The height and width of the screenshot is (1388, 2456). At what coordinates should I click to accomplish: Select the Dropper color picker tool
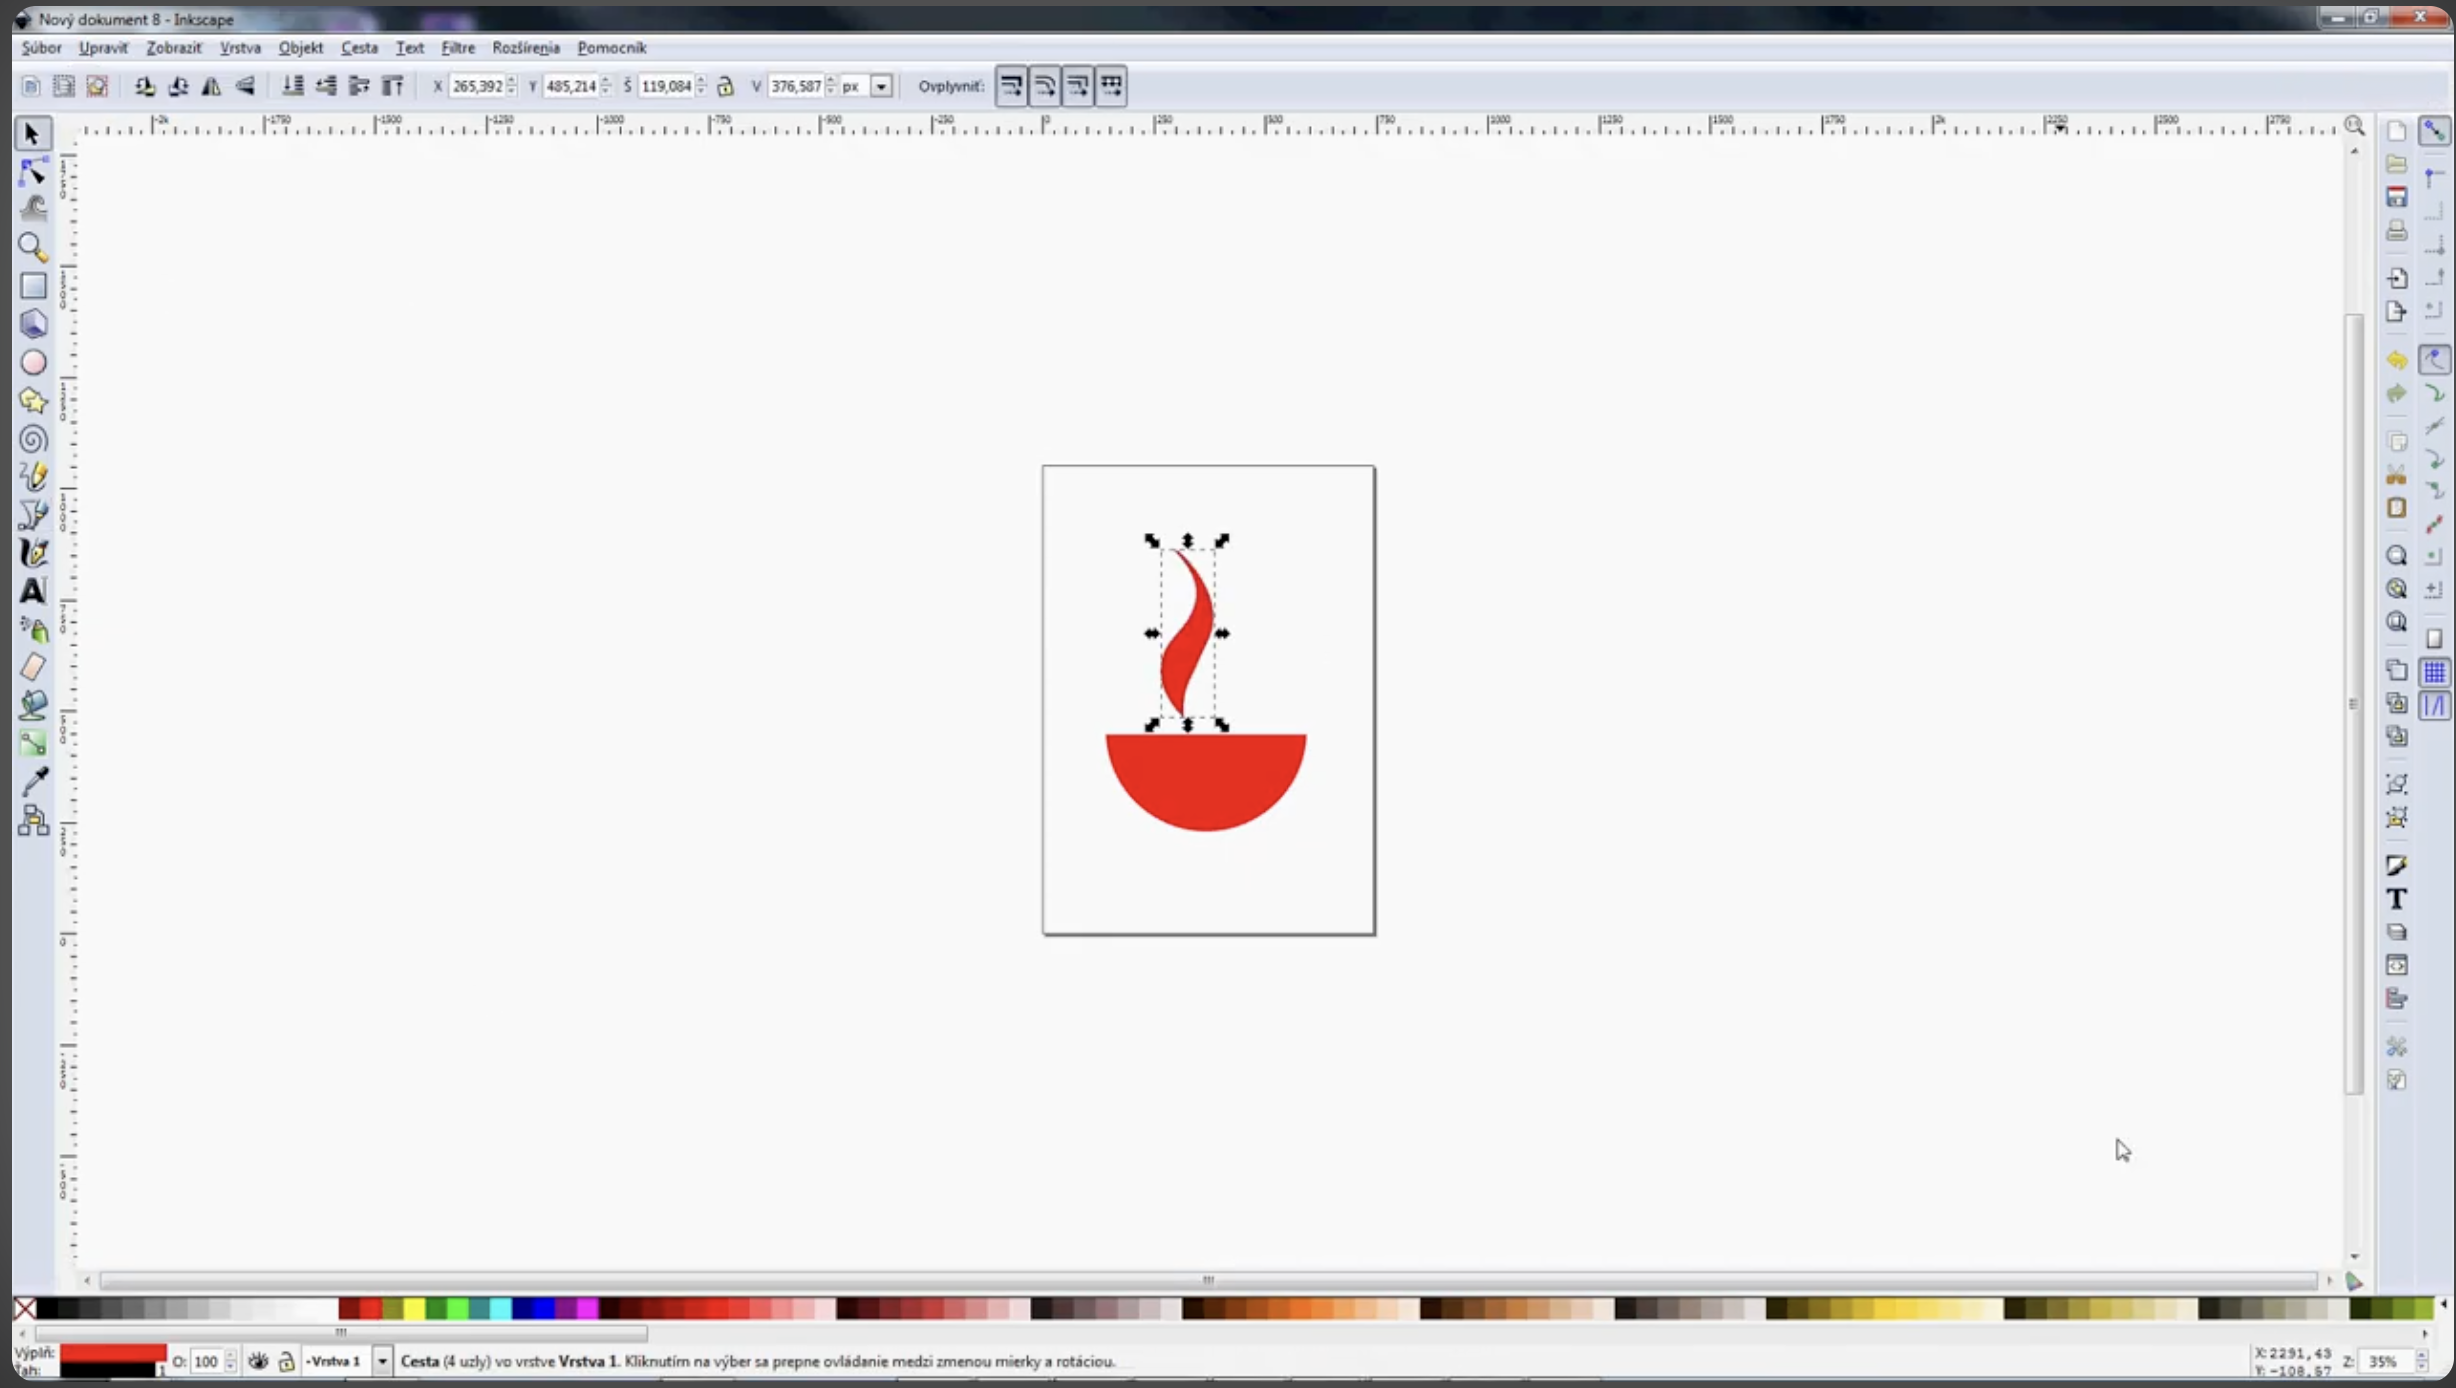tap(33, 781)
